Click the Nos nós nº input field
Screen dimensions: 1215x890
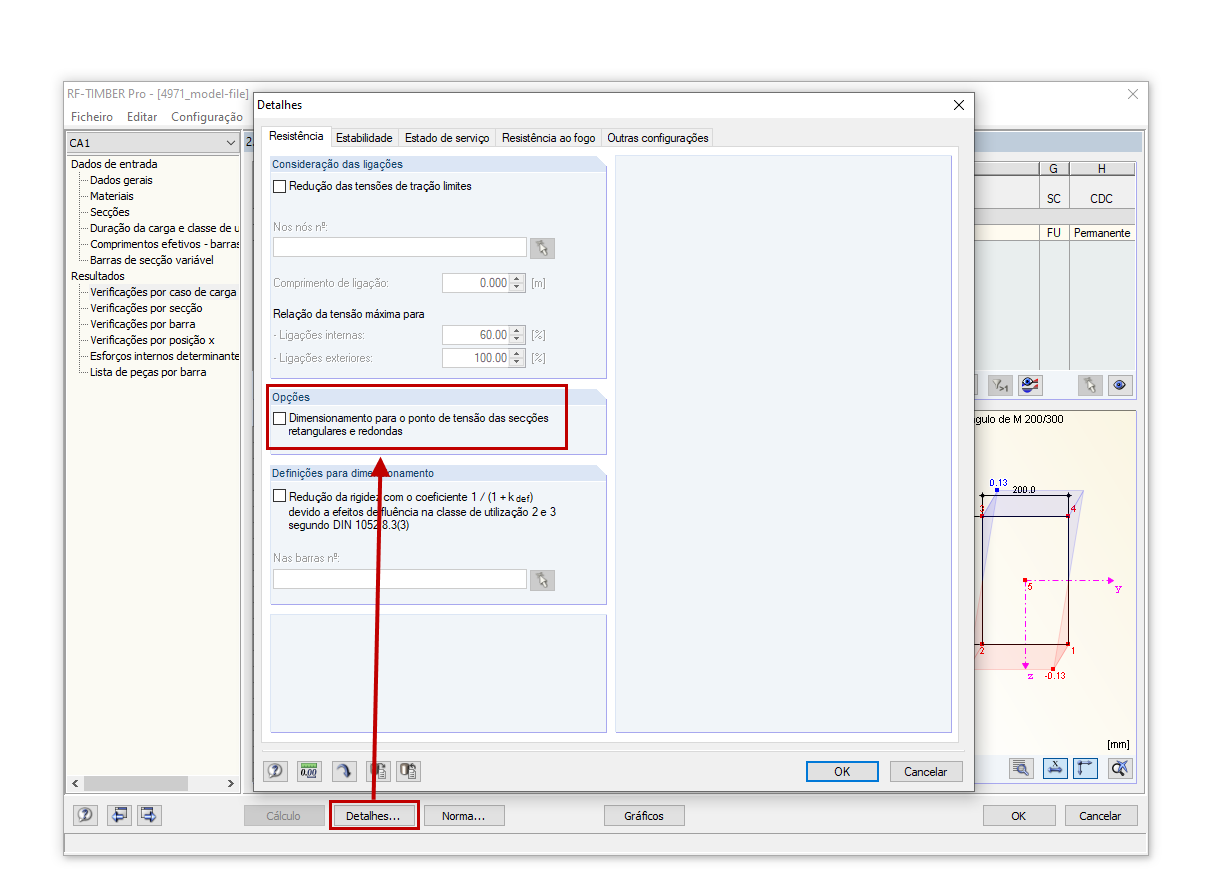pos(400,247)
